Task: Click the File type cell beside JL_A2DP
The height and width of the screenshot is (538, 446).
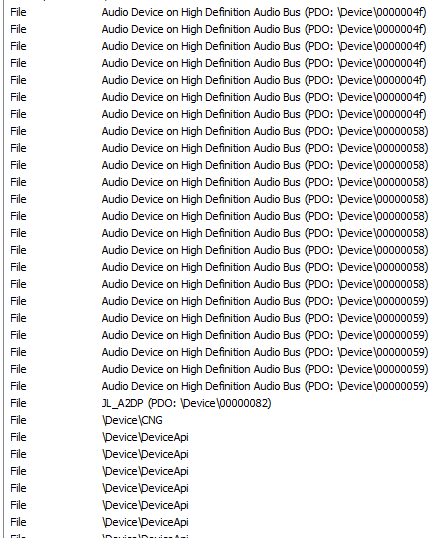Action: [18, 403]
